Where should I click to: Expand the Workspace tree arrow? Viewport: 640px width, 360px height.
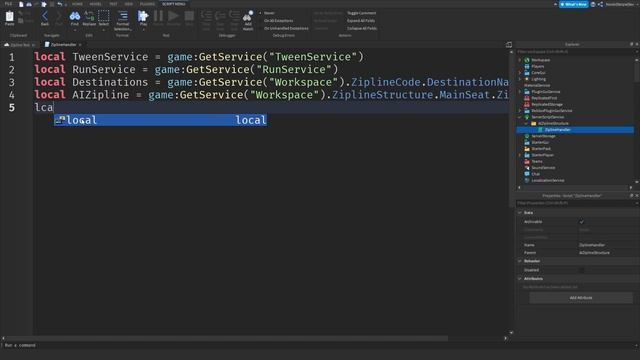520,60
